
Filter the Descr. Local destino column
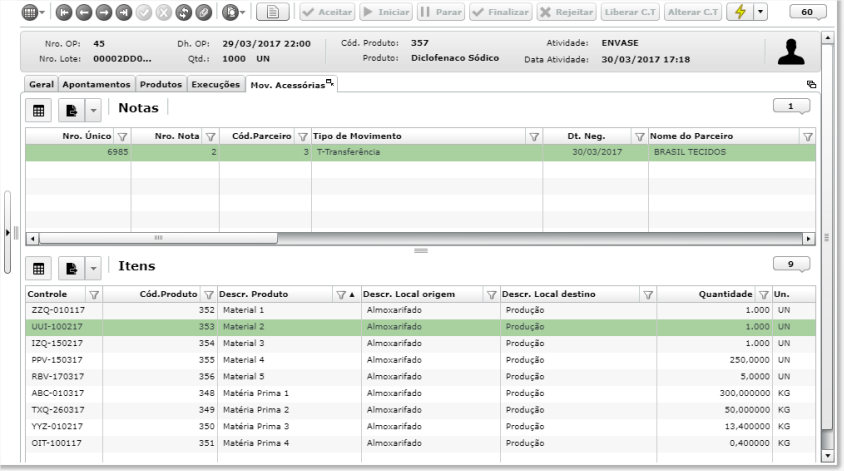pyautogui.click(x=648, y=294)
